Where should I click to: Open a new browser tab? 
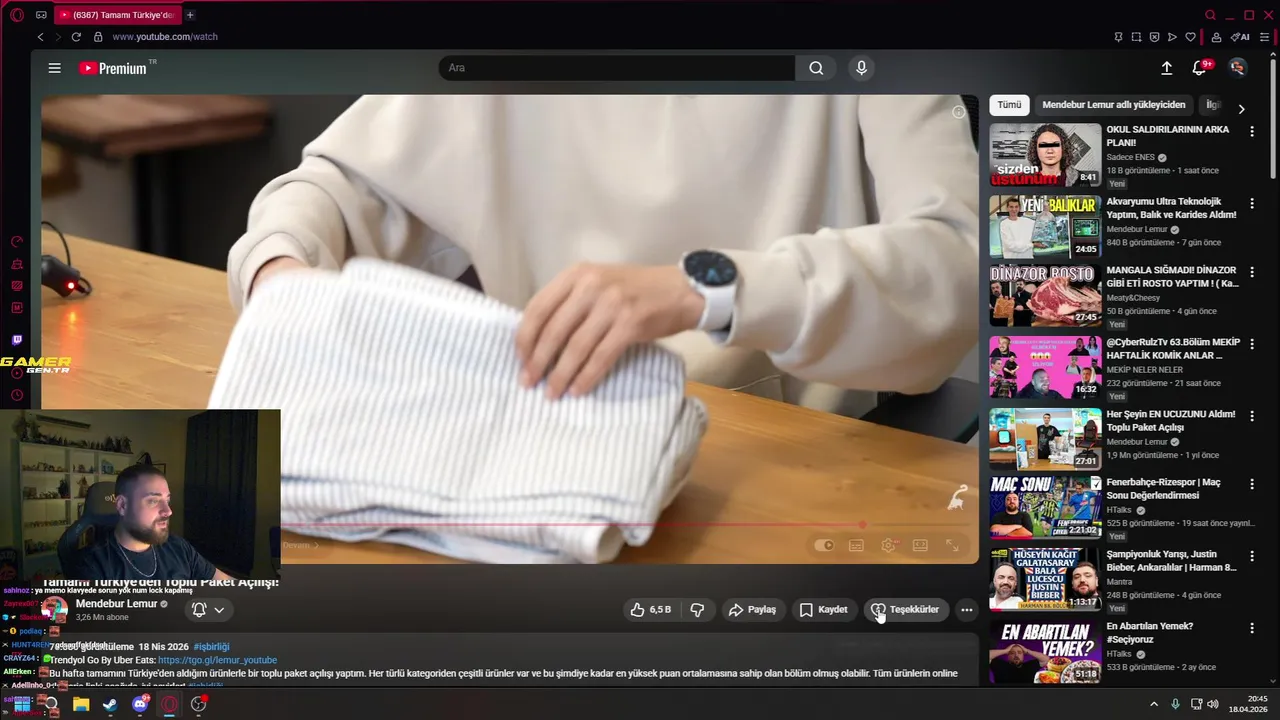[190, 15]
